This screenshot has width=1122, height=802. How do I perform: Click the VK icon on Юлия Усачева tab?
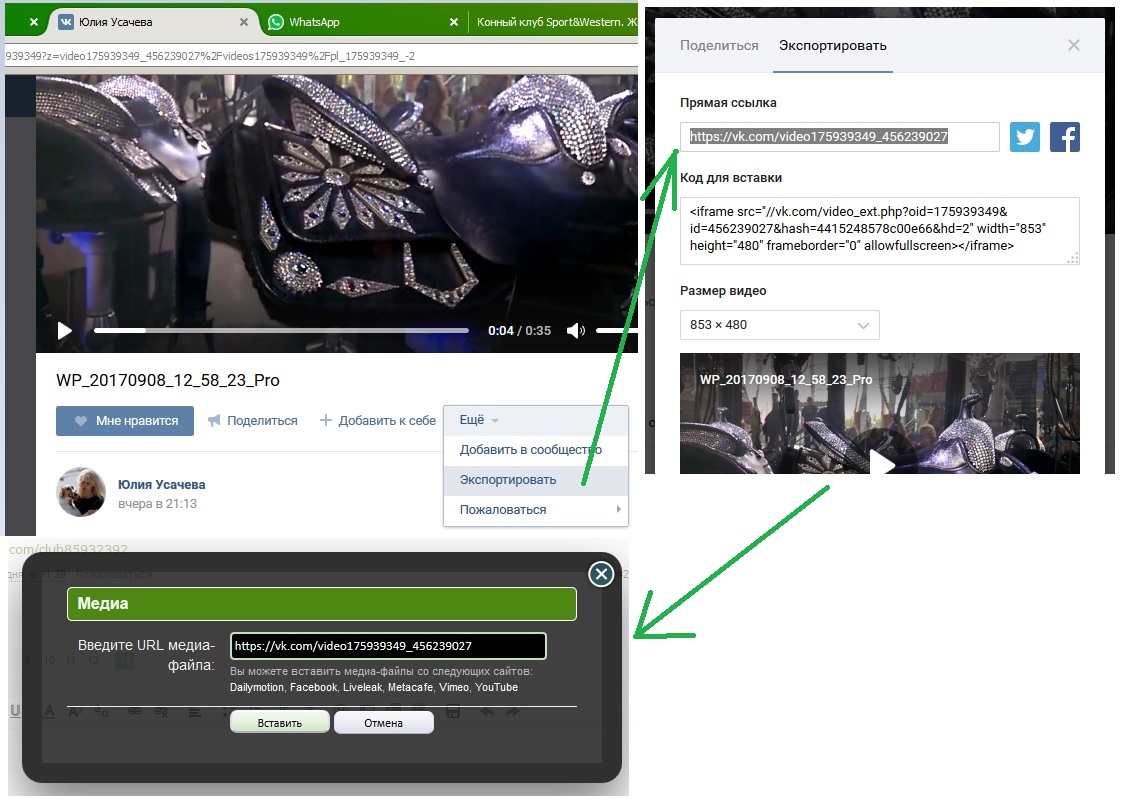[66, 22]
